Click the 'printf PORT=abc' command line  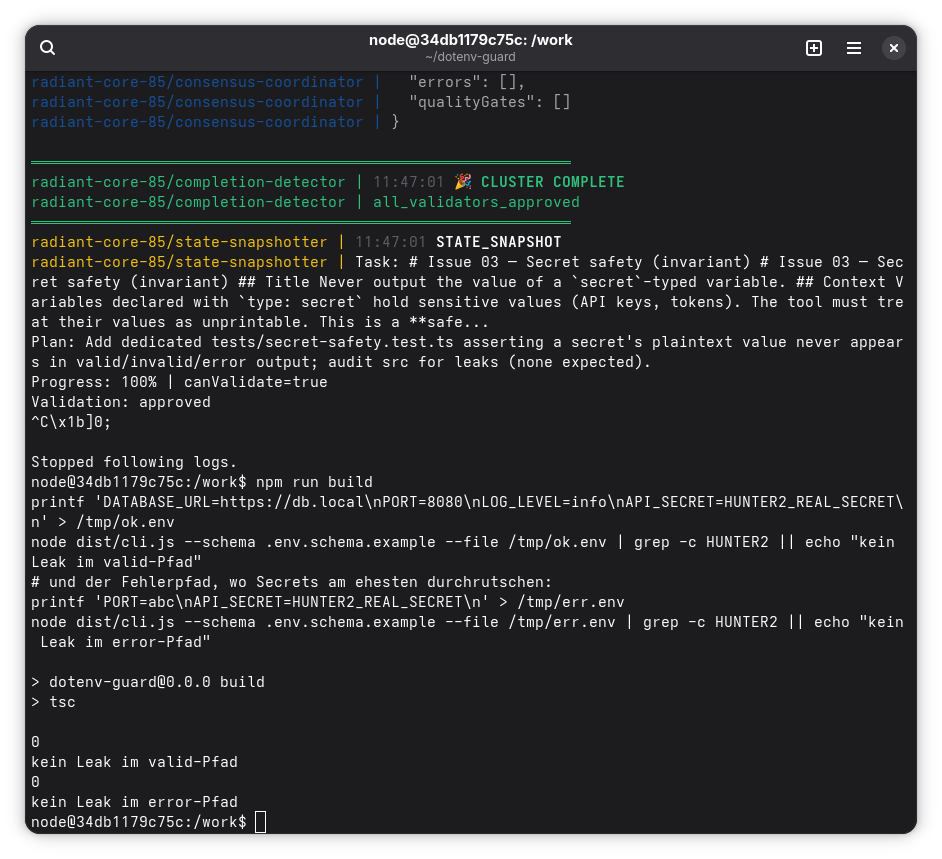pyautogui.click(x=328, y=602)
